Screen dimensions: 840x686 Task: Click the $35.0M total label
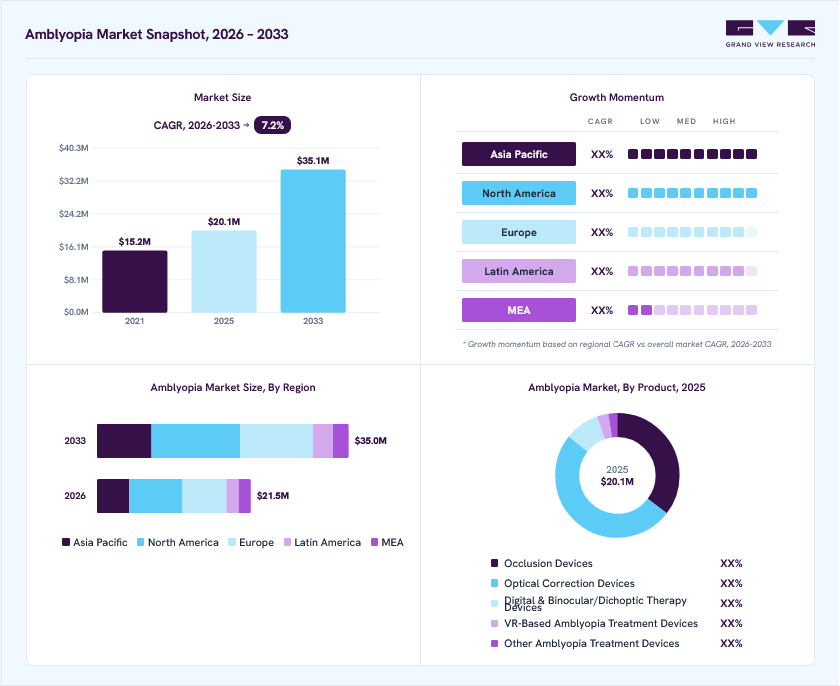[371, 441]
